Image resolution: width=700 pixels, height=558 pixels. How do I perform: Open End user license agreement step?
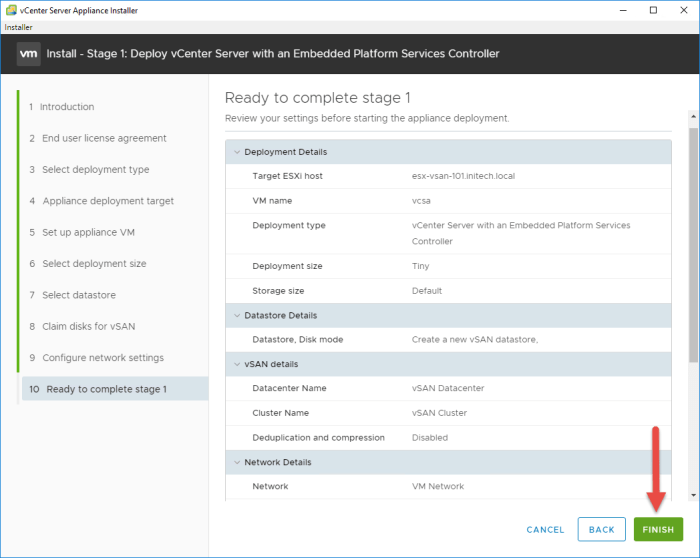(104, 138)
